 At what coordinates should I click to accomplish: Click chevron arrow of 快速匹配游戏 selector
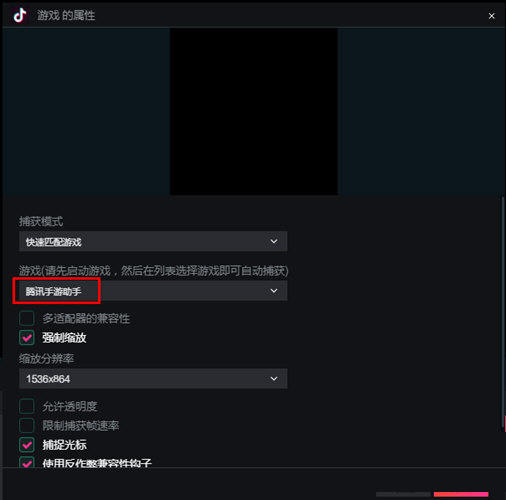point(274,241)
